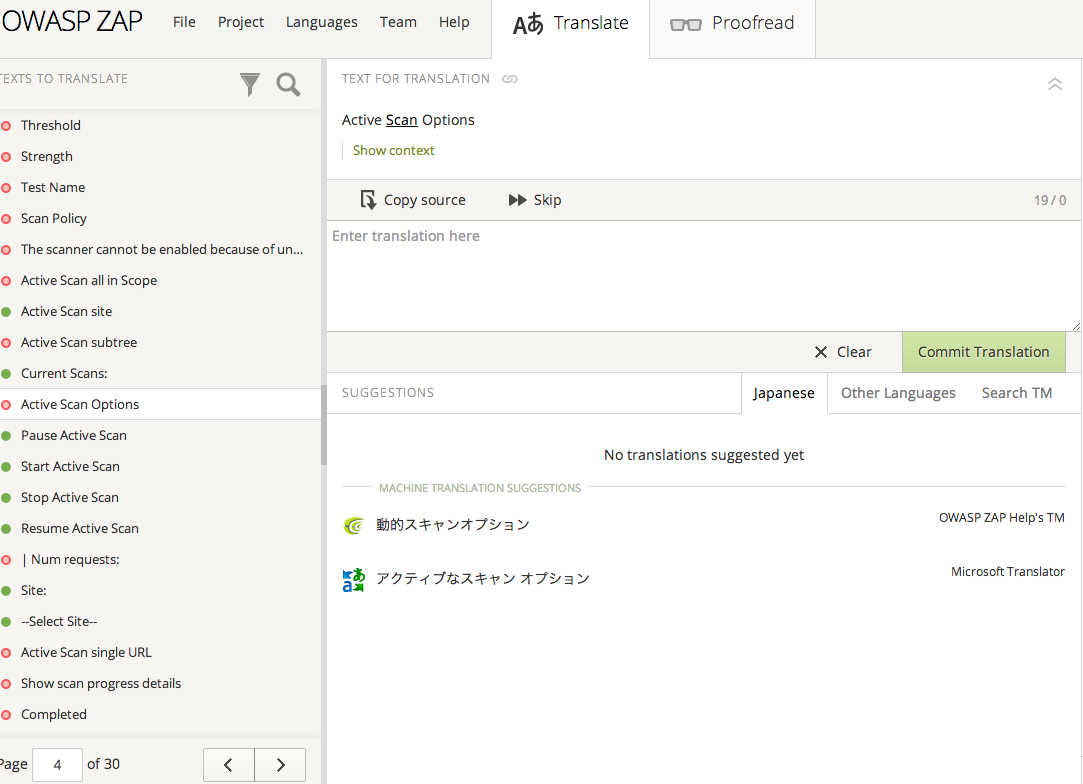Click the filter funnel icon

(250, 85)
